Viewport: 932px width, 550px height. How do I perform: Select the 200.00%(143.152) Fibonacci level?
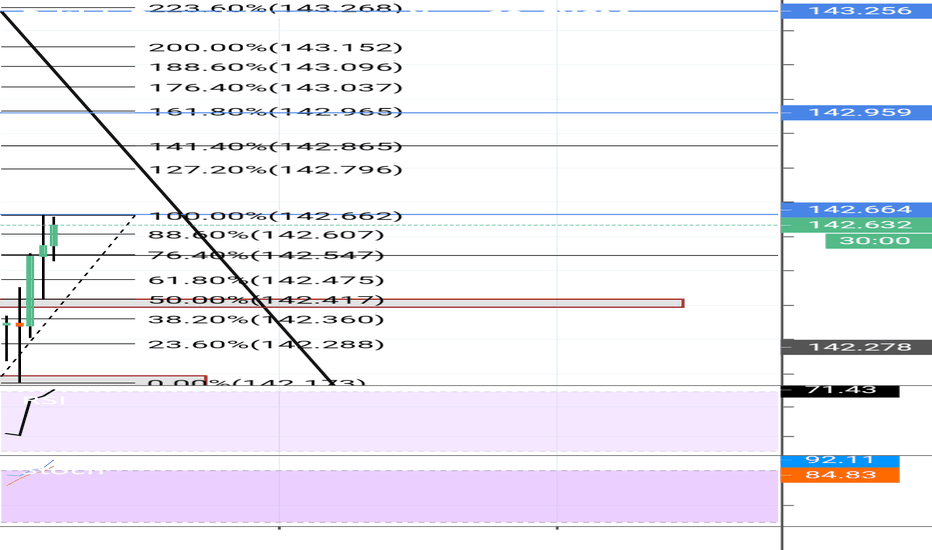[275, 48]
